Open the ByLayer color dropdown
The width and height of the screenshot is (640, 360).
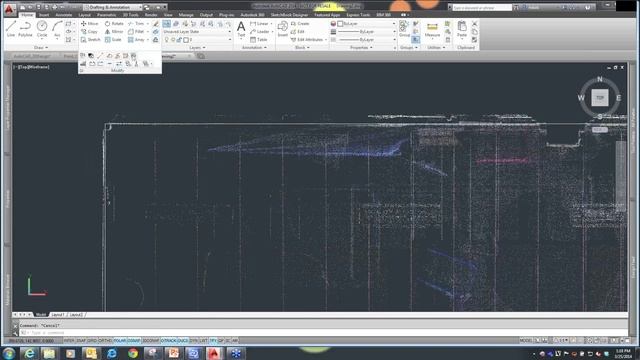click(366, 24)
